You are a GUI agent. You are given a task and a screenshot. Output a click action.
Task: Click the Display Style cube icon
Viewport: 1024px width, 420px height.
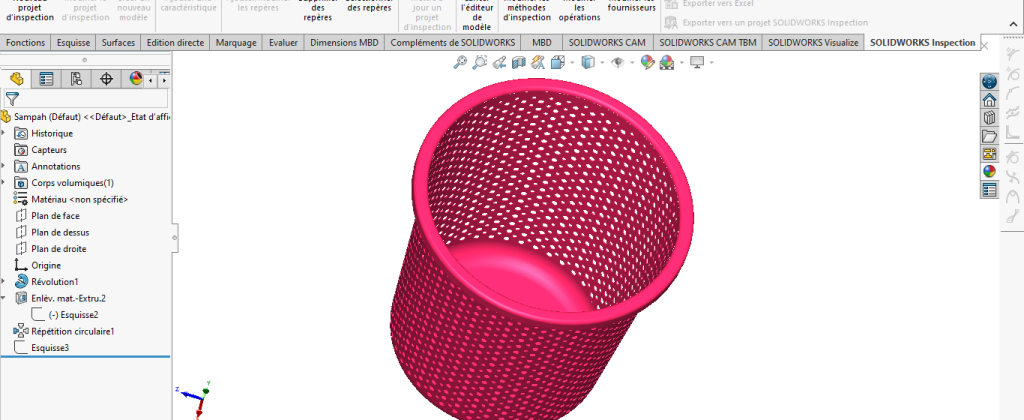coord(588,62)
